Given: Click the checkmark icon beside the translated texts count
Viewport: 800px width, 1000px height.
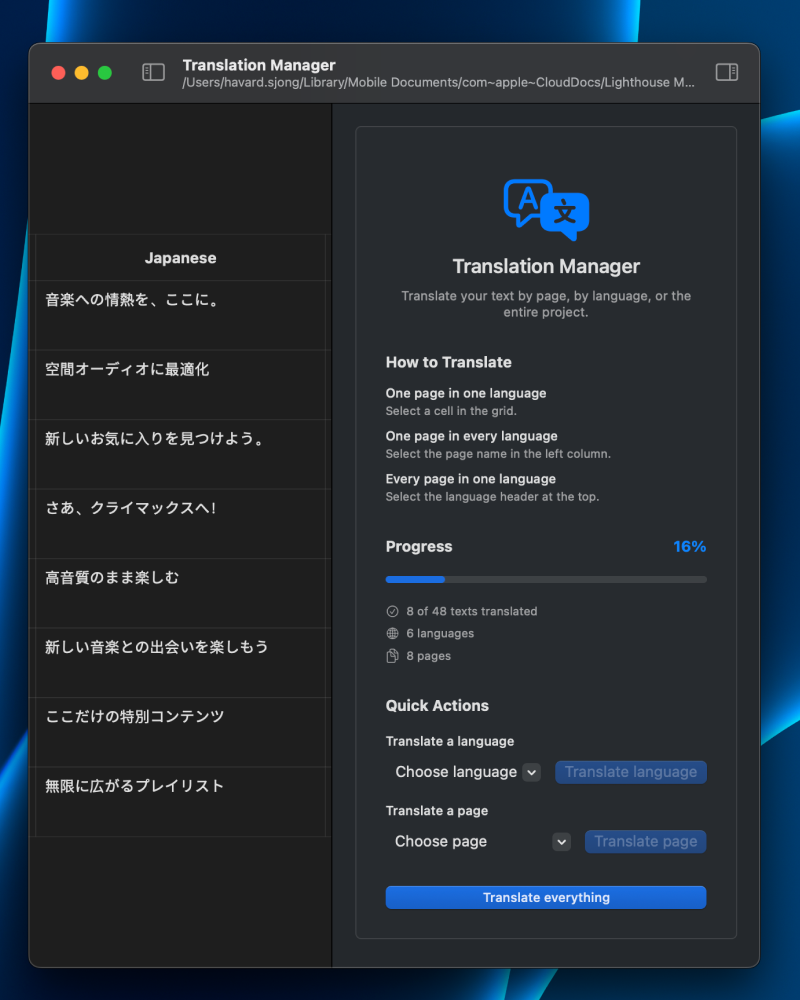Looking at the screenshot, I should (x=392, y=611).
